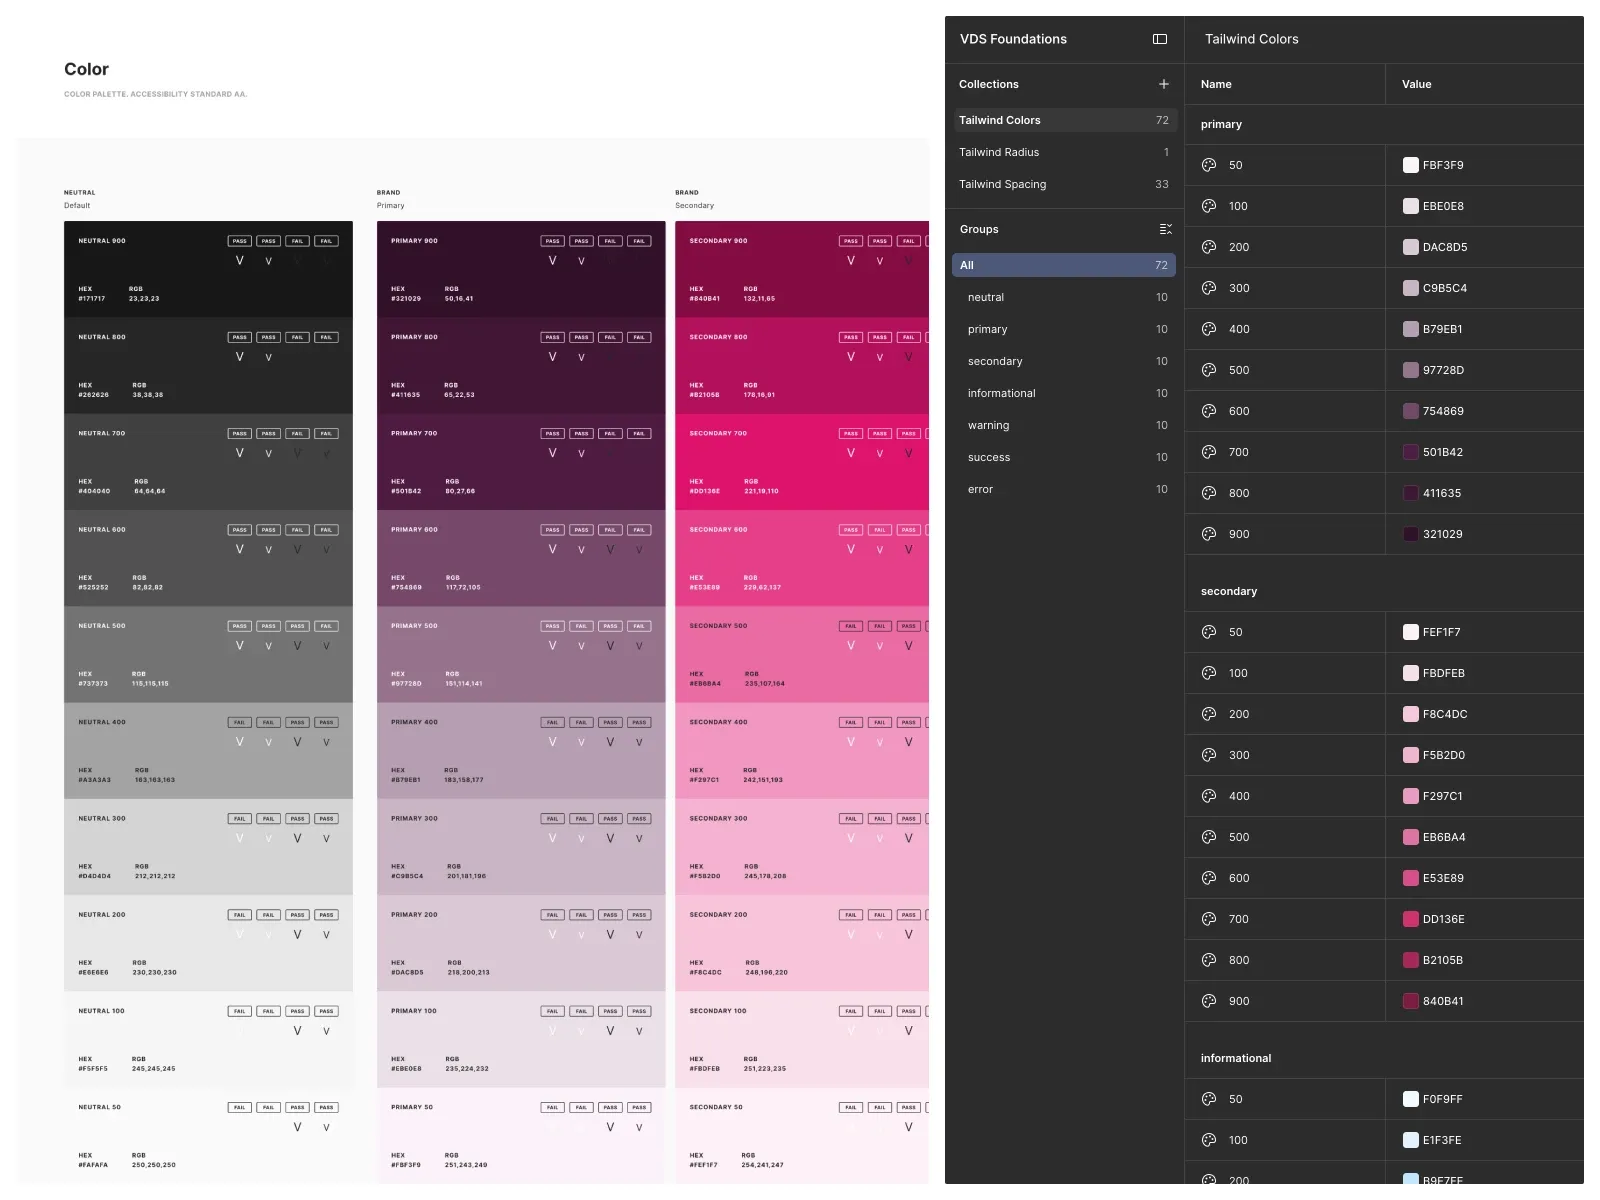
Task: Click the palette icon for secondary 800
Action: click(1209, 960)
